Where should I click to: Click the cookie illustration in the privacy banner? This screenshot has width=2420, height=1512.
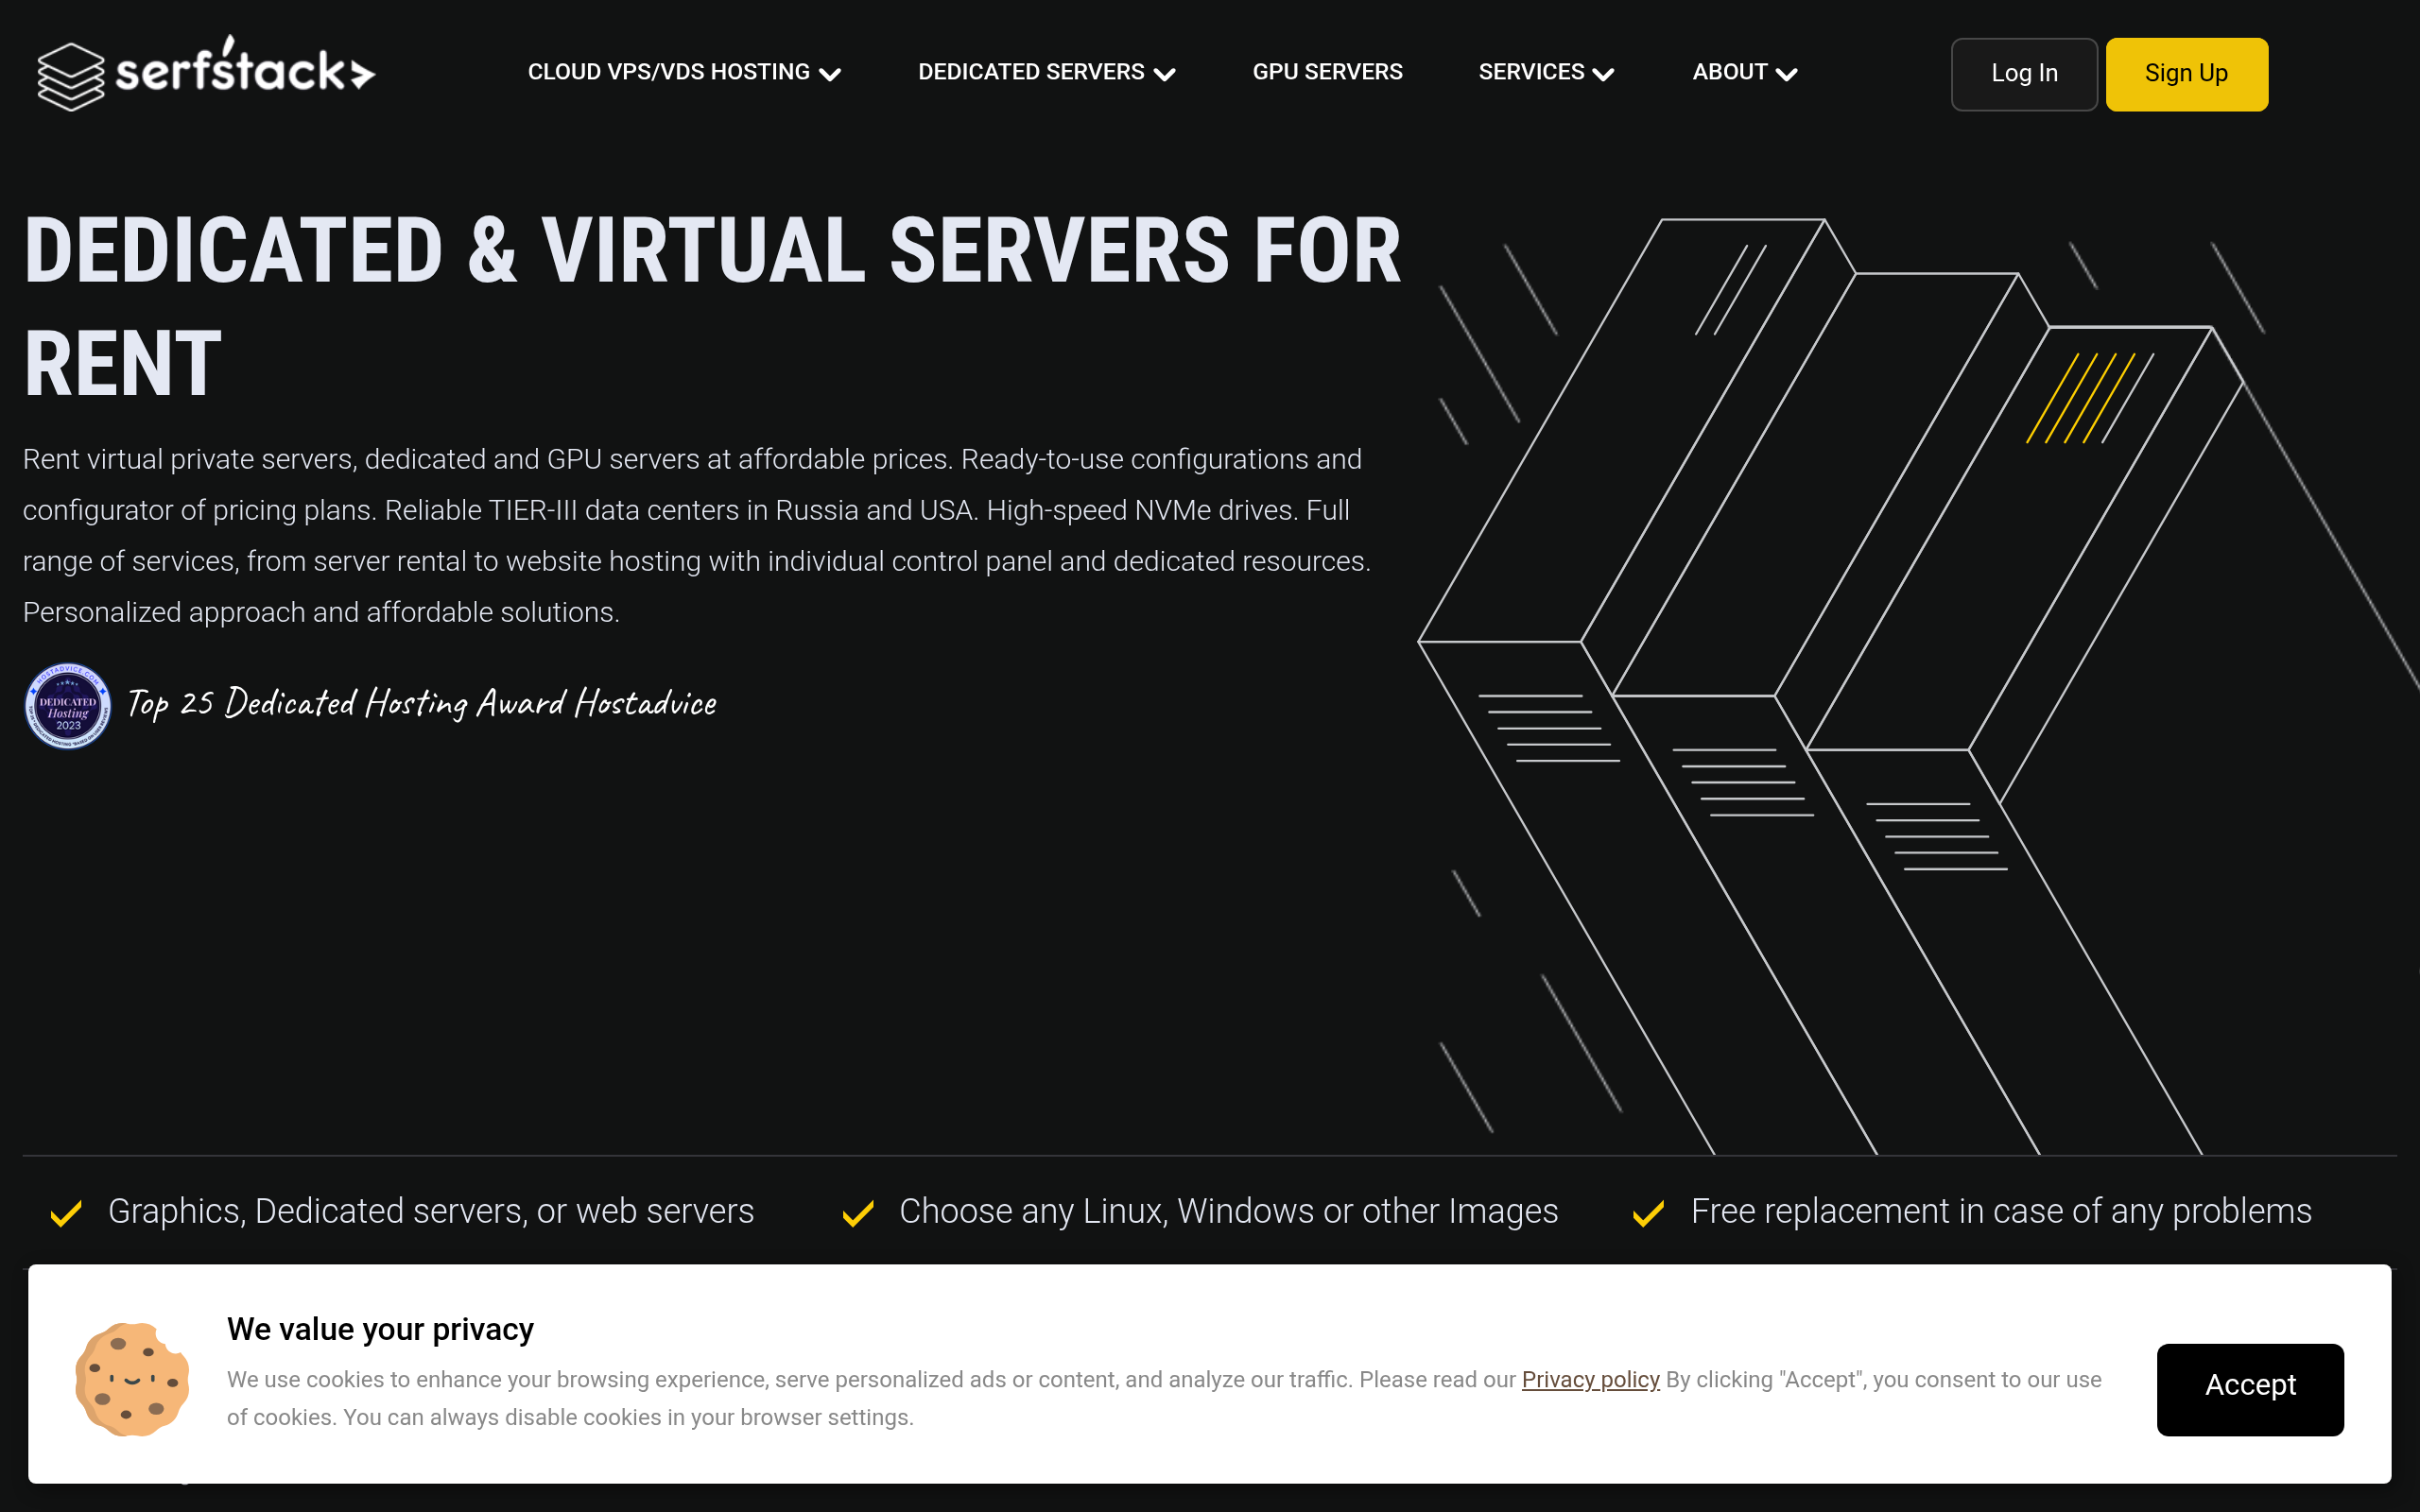pos(132,1379)
